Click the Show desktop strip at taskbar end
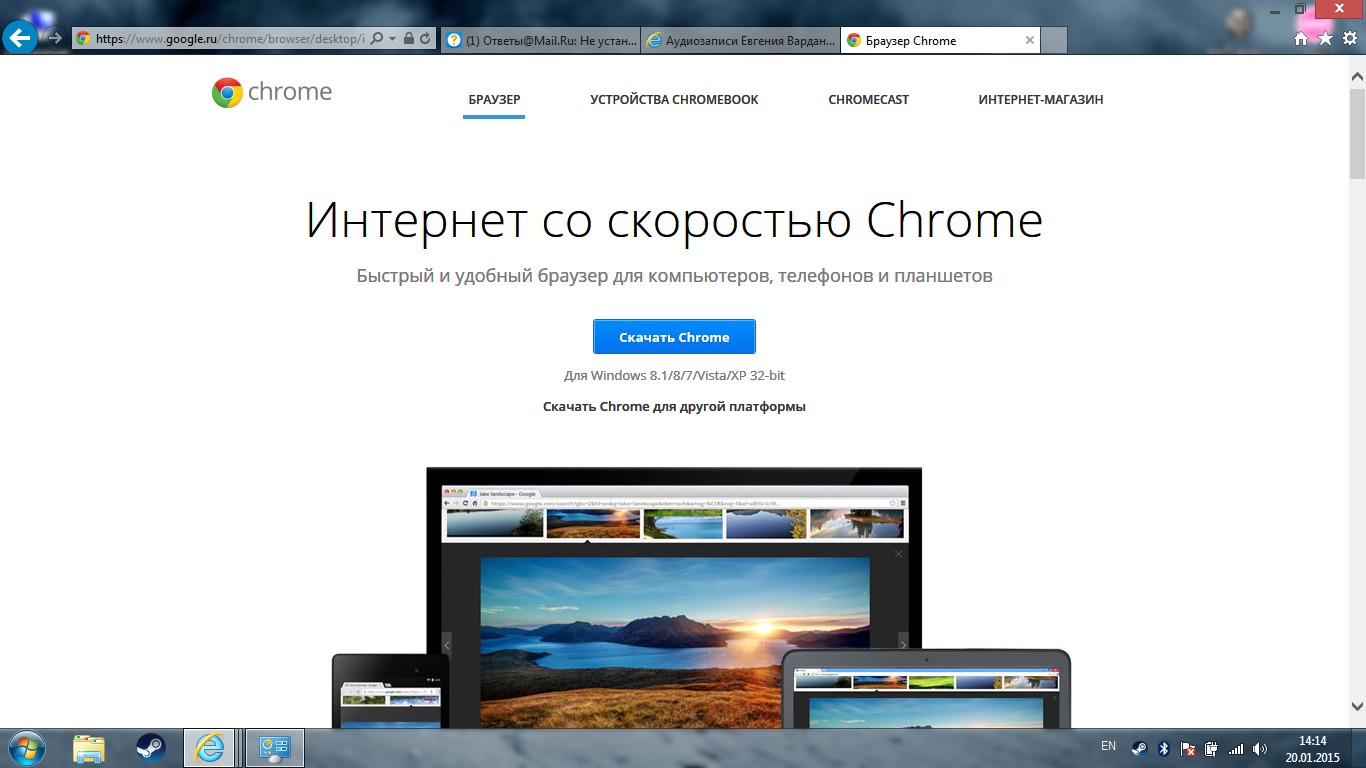The width and height of the screenshot is (1366, 768). pyautogui.click(x=1359, y=748)
